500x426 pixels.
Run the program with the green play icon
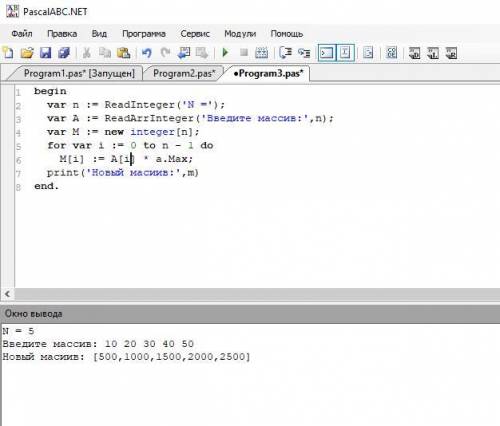[x=225, y=53]
